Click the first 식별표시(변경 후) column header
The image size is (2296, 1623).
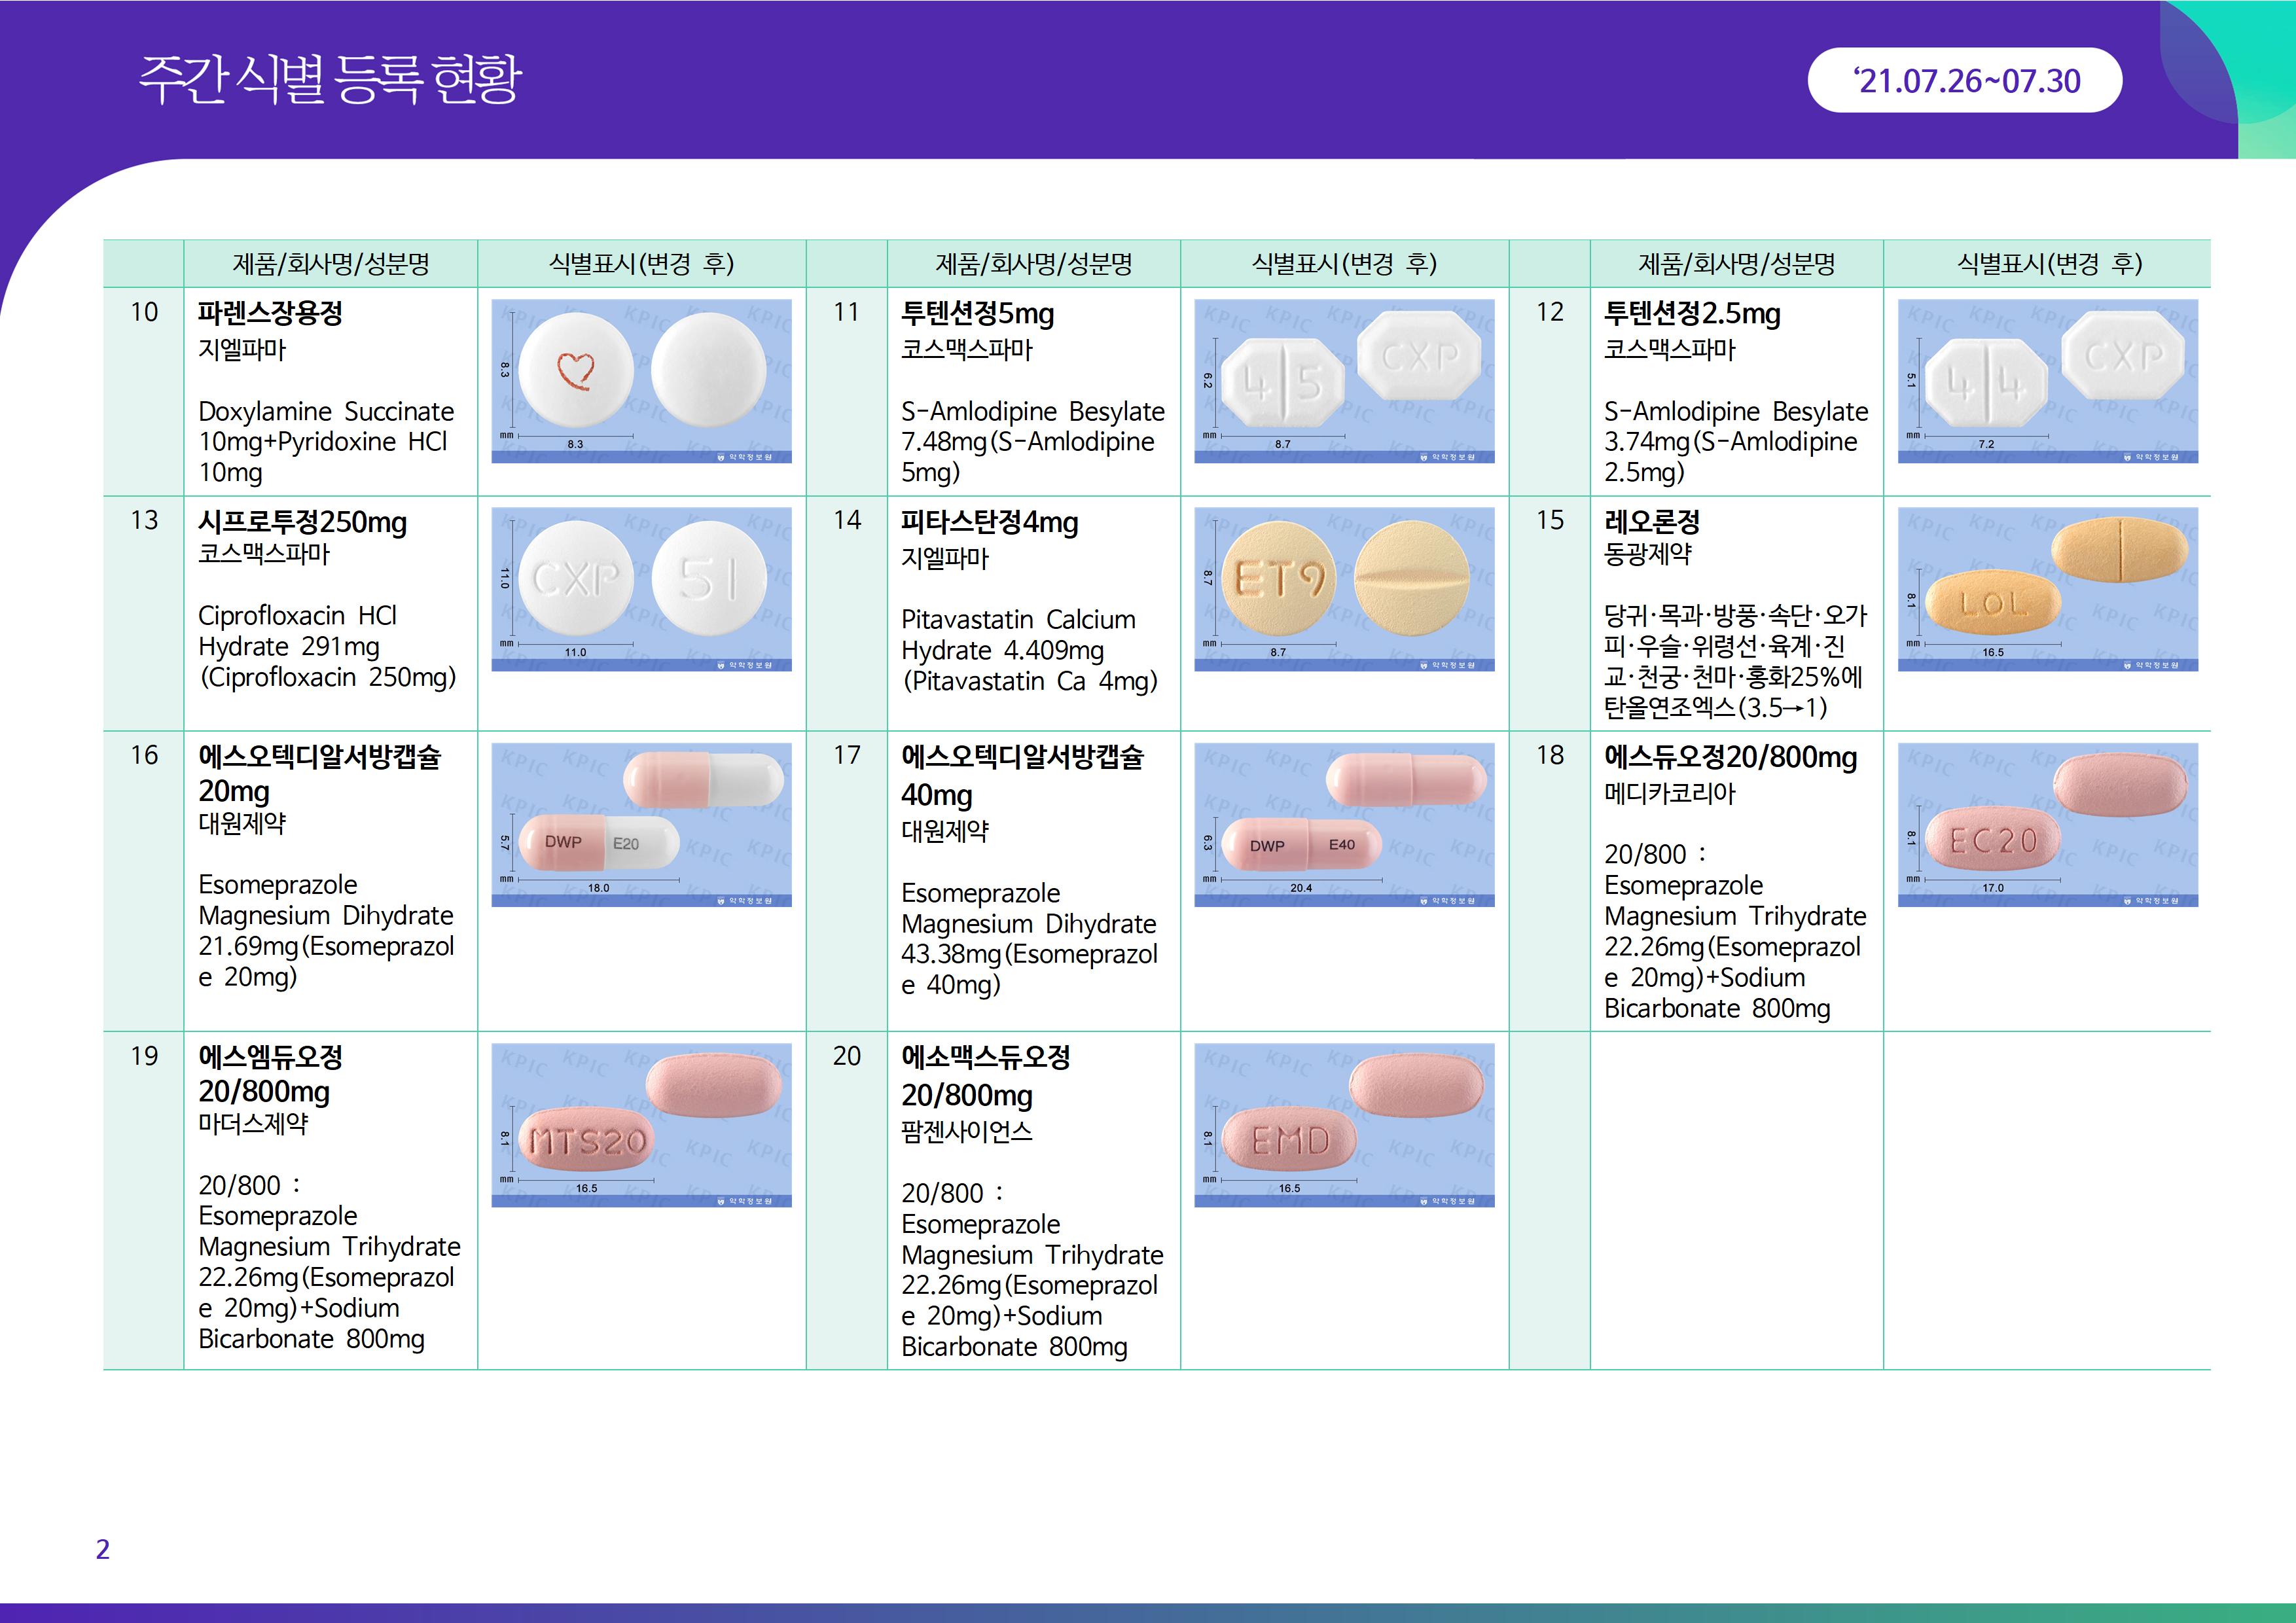pyautogui.click(x=641, y=264)
